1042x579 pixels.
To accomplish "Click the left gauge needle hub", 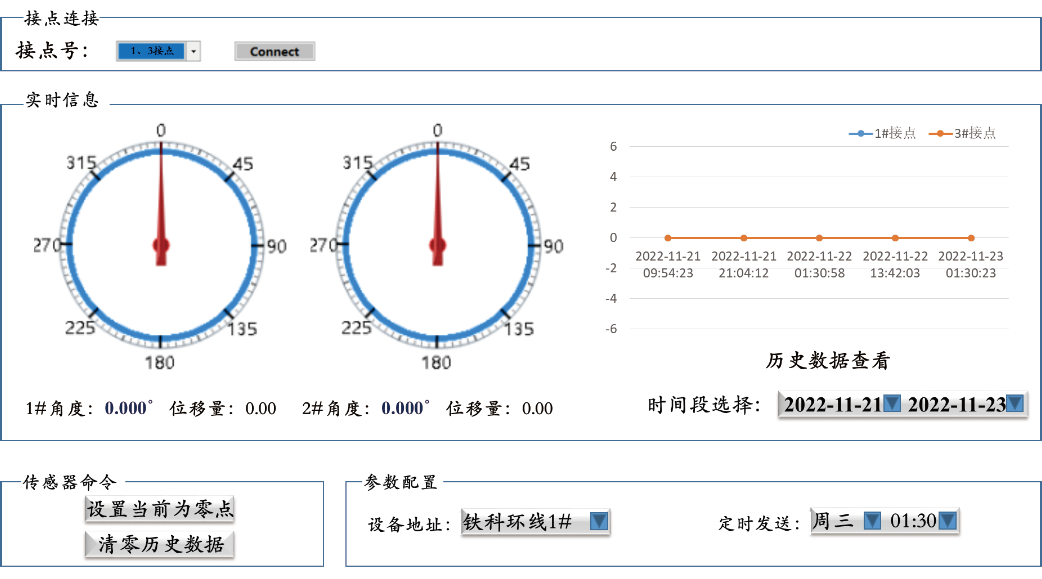I will (x=161, y=245).
